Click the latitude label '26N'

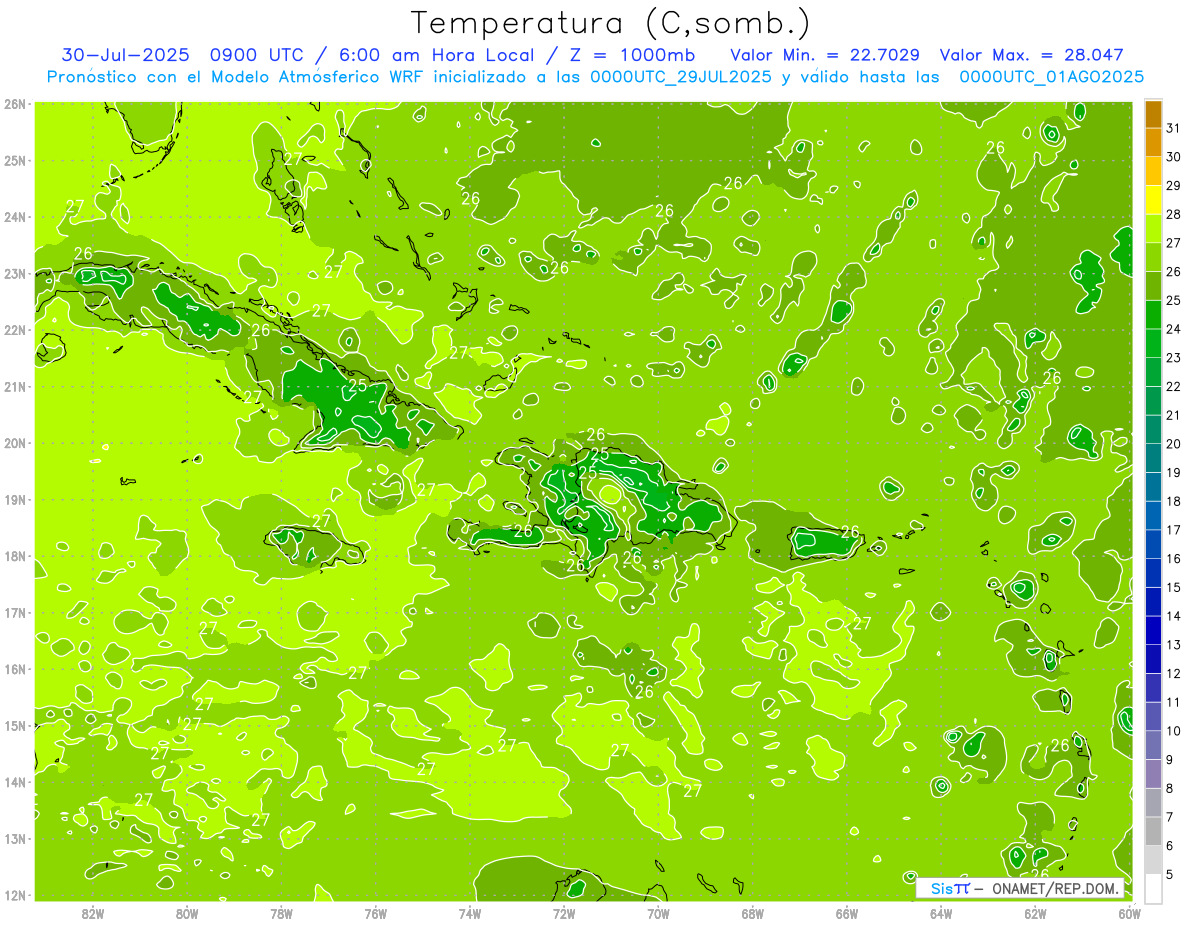15,104
